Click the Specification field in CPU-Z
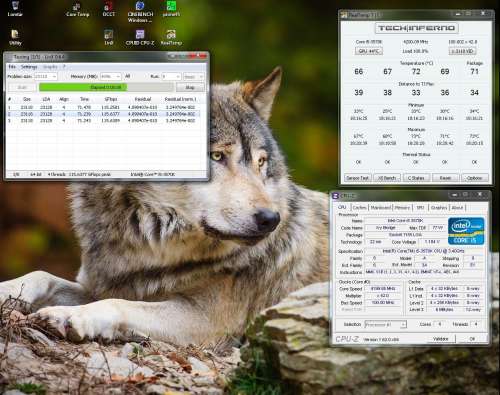This screenshot has width=500, height=395. [423, 251]
